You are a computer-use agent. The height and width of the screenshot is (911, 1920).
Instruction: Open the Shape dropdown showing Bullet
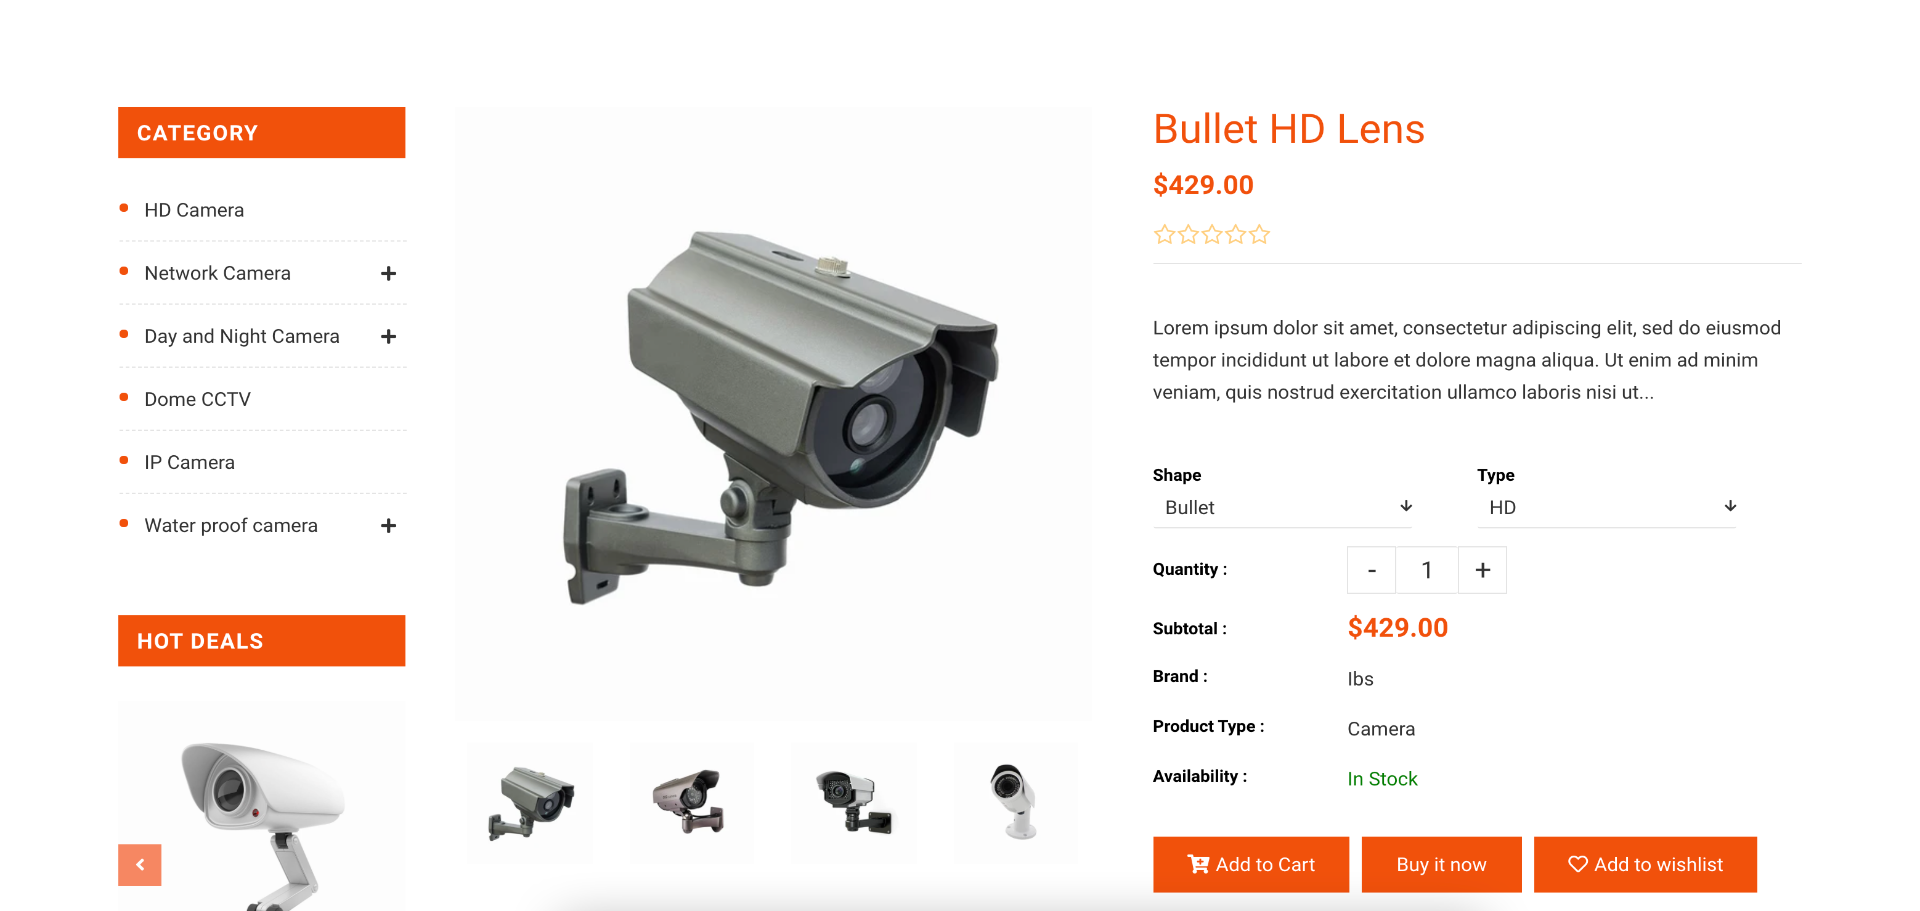click(x=1282, y=507)
